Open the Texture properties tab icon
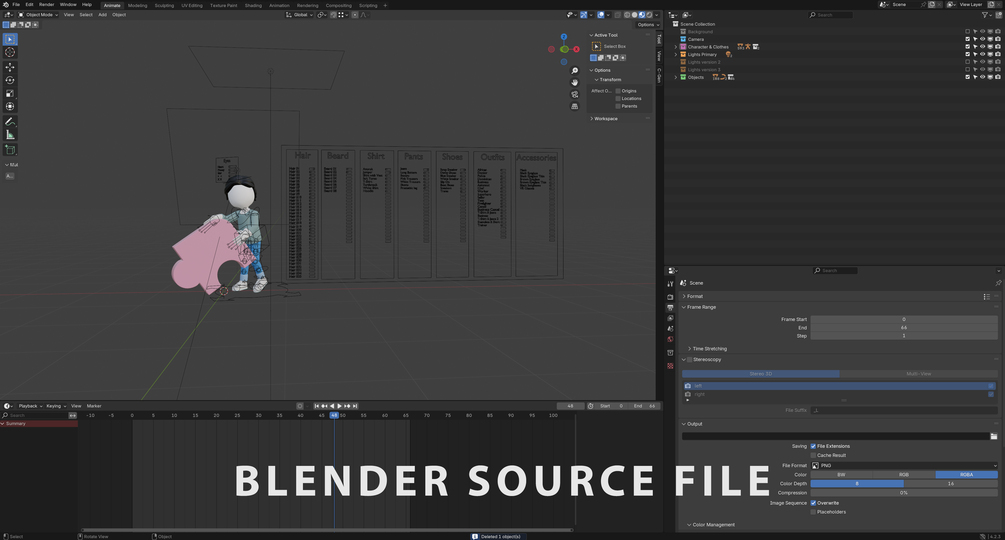Screen dimensions: 1005x540 pyautogui.click(x=670, y=366)
